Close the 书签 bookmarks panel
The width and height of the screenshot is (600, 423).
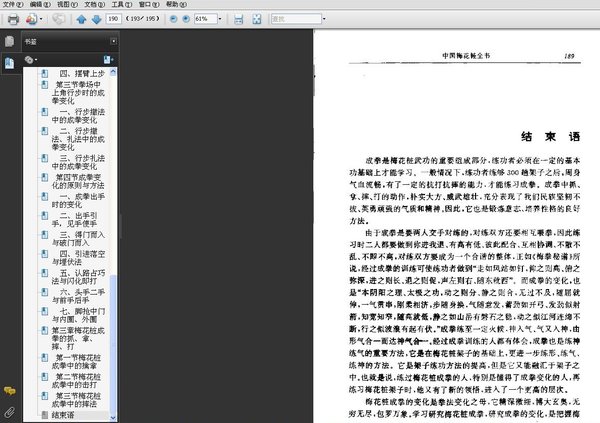point(114,41)
